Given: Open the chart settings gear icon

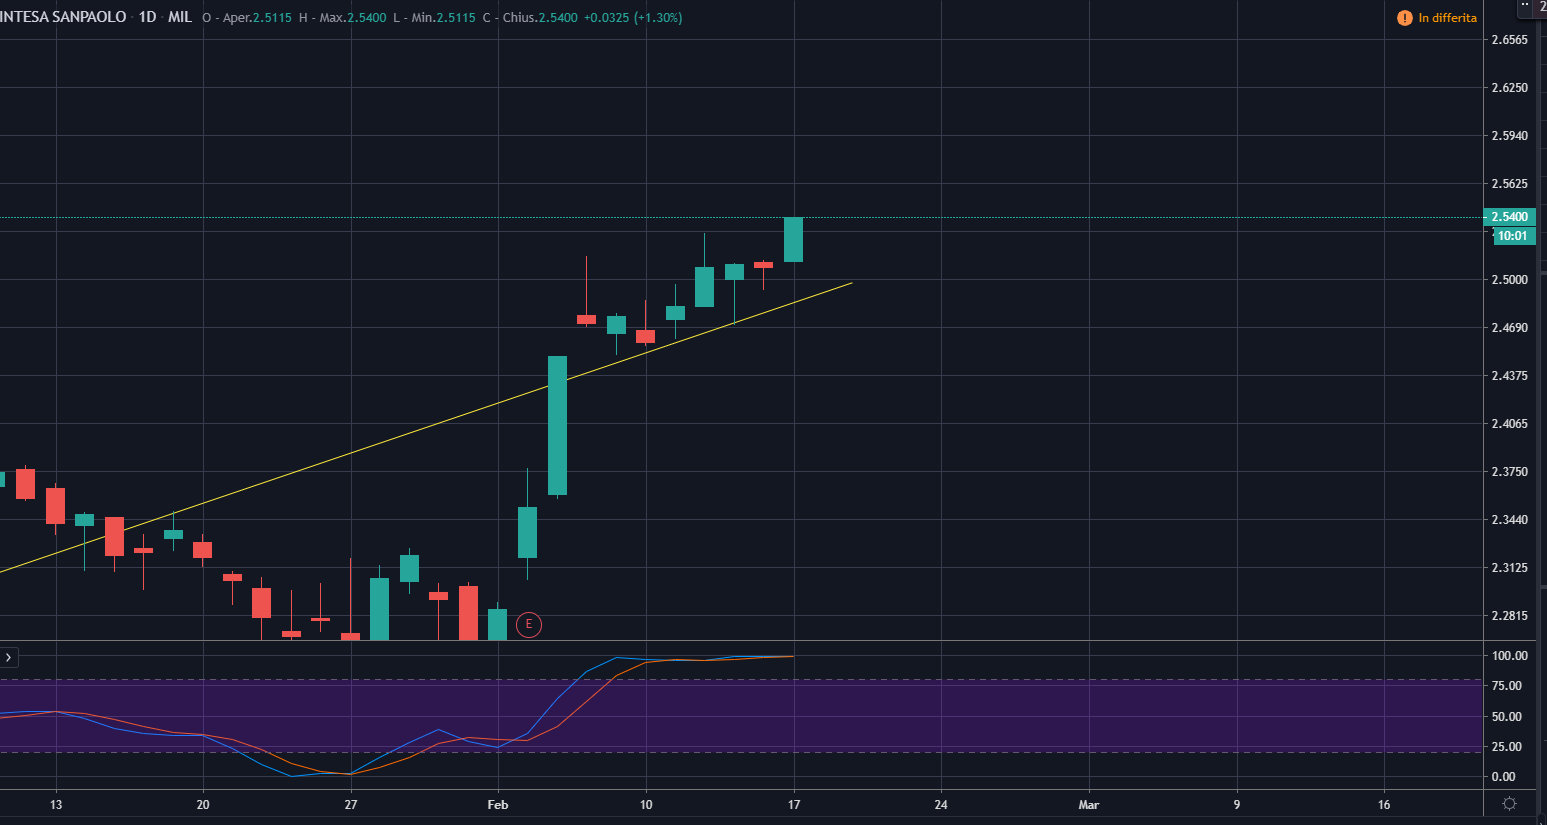Looking at the screenshot, I should pyautogui.click(x=1510, y=804).
